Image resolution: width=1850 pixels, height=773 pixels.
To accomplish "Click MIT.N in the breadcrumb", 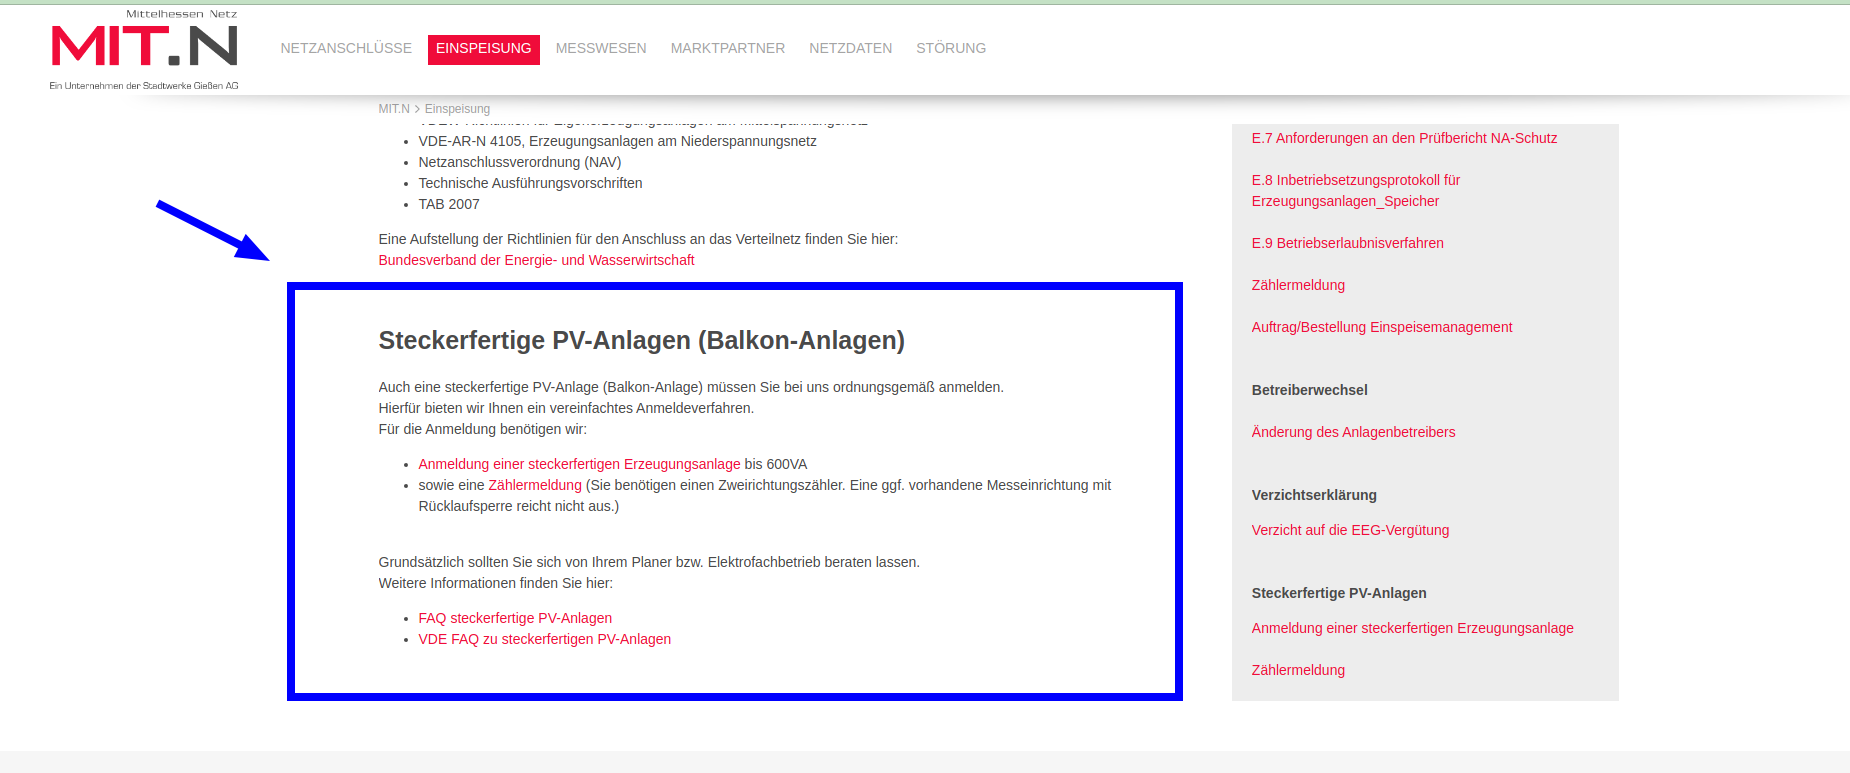I will click(x=394, y=109).
